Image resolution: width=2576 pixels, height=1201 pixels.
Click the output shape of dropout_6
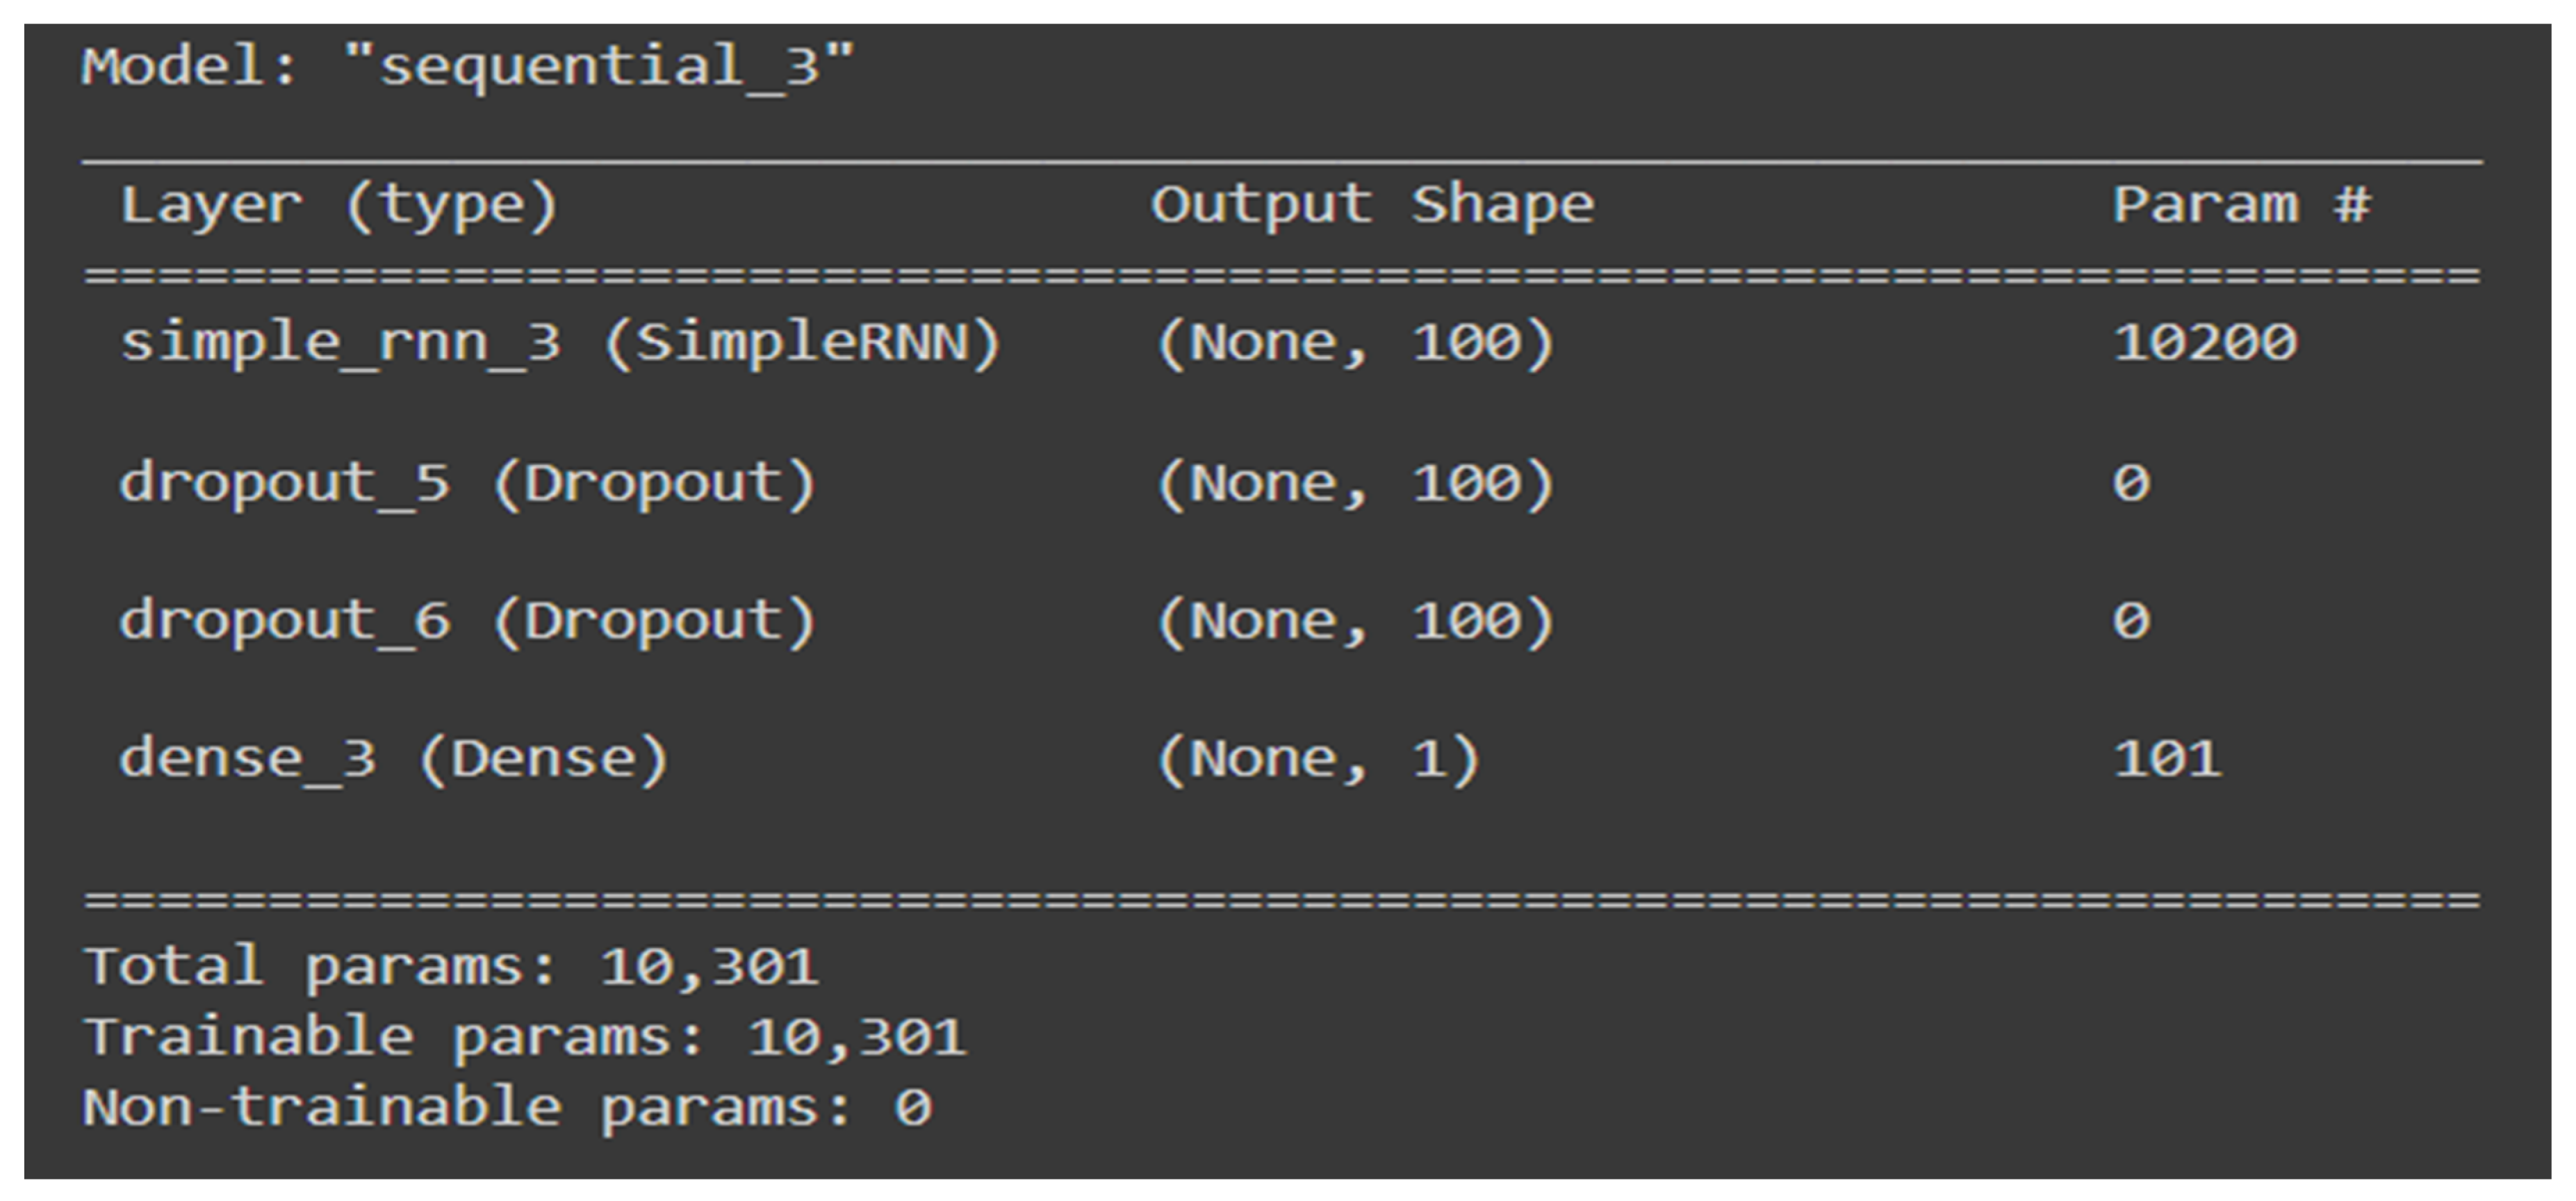pyautogui.click(x=1354, y=622)
